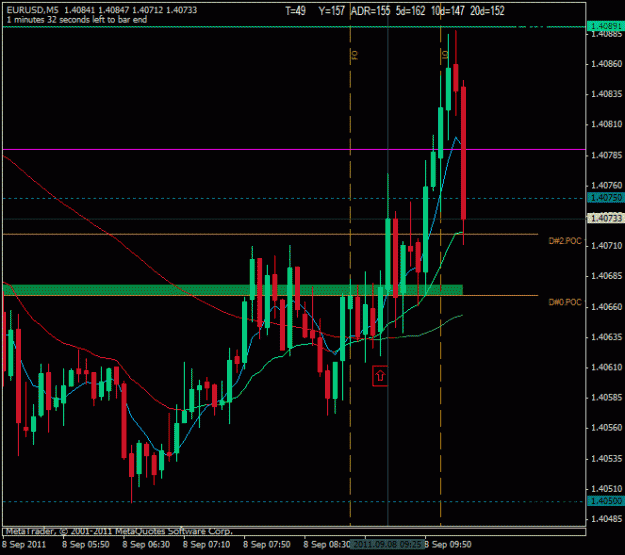The image size is (625, 555).
Task: Select the green shaded rectangle zone
Action: click(232, 290)
